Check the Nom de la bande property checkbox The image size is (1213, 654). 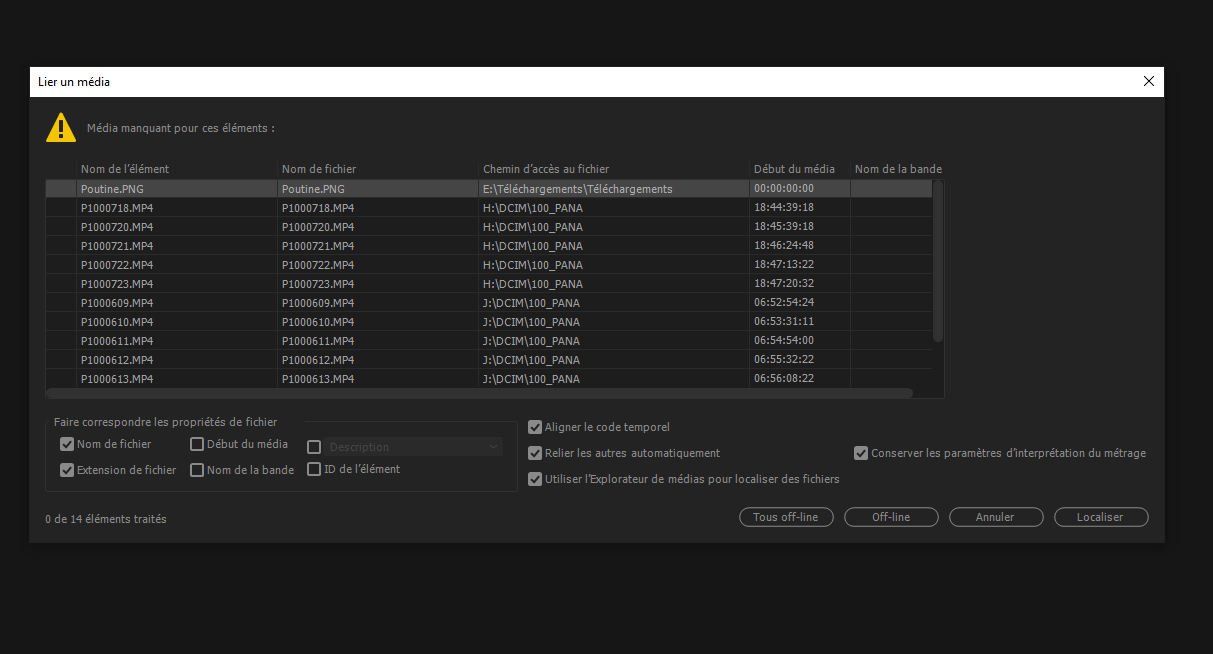tap(197, 470)
